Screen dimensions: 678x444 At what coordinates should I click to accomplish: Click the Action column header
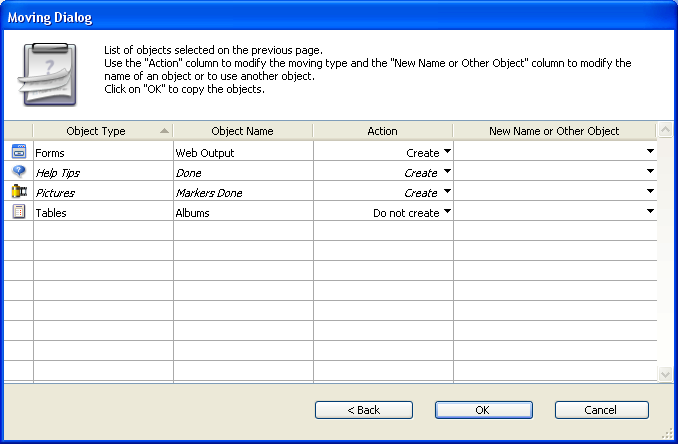pos(382,131)
